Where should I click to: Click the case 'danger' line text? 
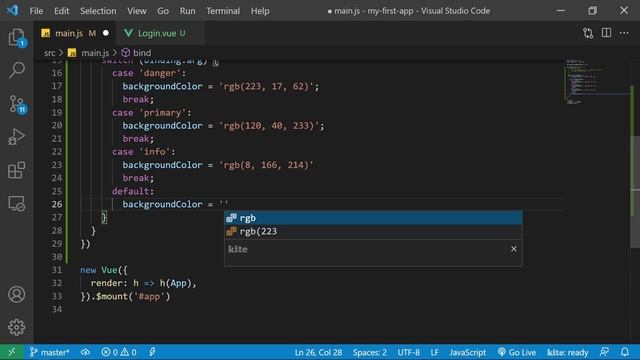149,73
